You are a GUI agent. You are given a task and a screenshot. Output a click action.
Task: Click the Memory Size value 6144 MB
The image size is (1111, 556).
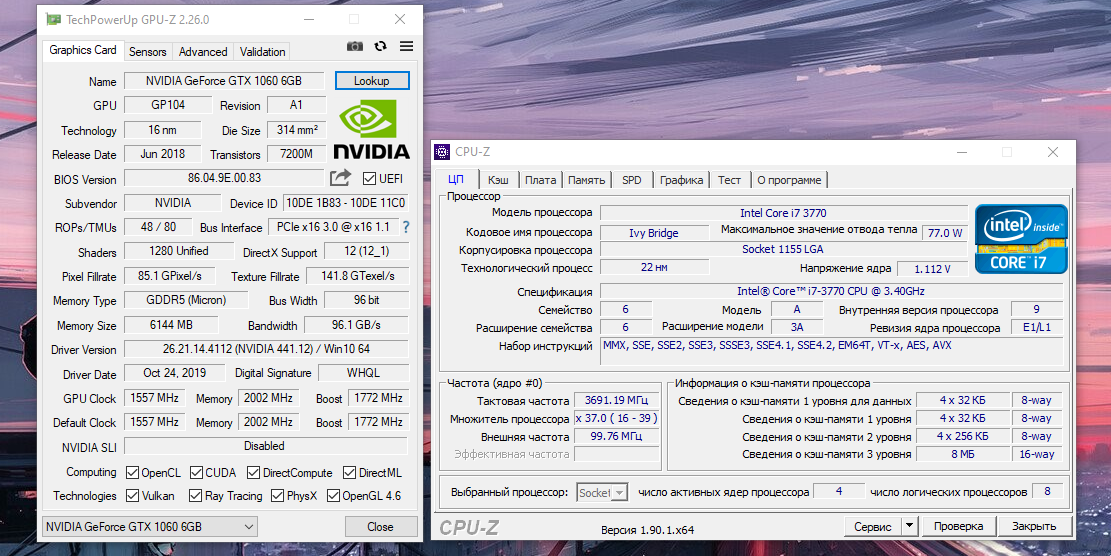tap(171, 325)
